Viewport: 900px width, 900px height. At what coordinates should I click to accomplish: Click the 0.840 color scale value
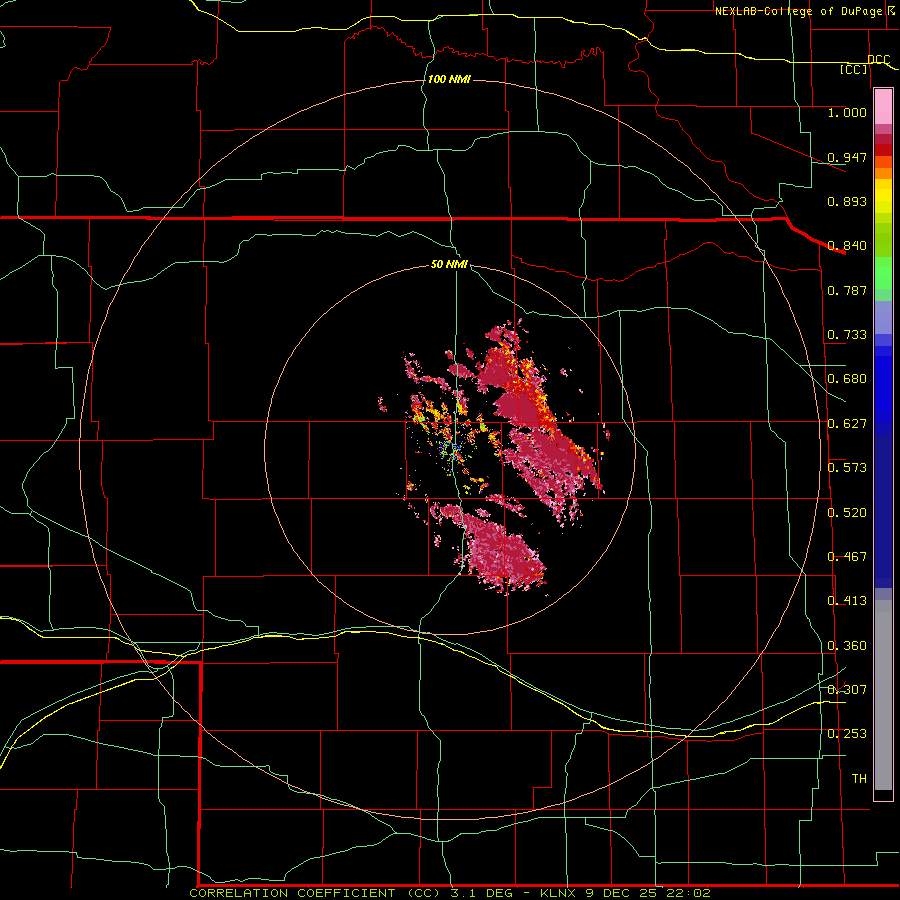pos(847,246)
